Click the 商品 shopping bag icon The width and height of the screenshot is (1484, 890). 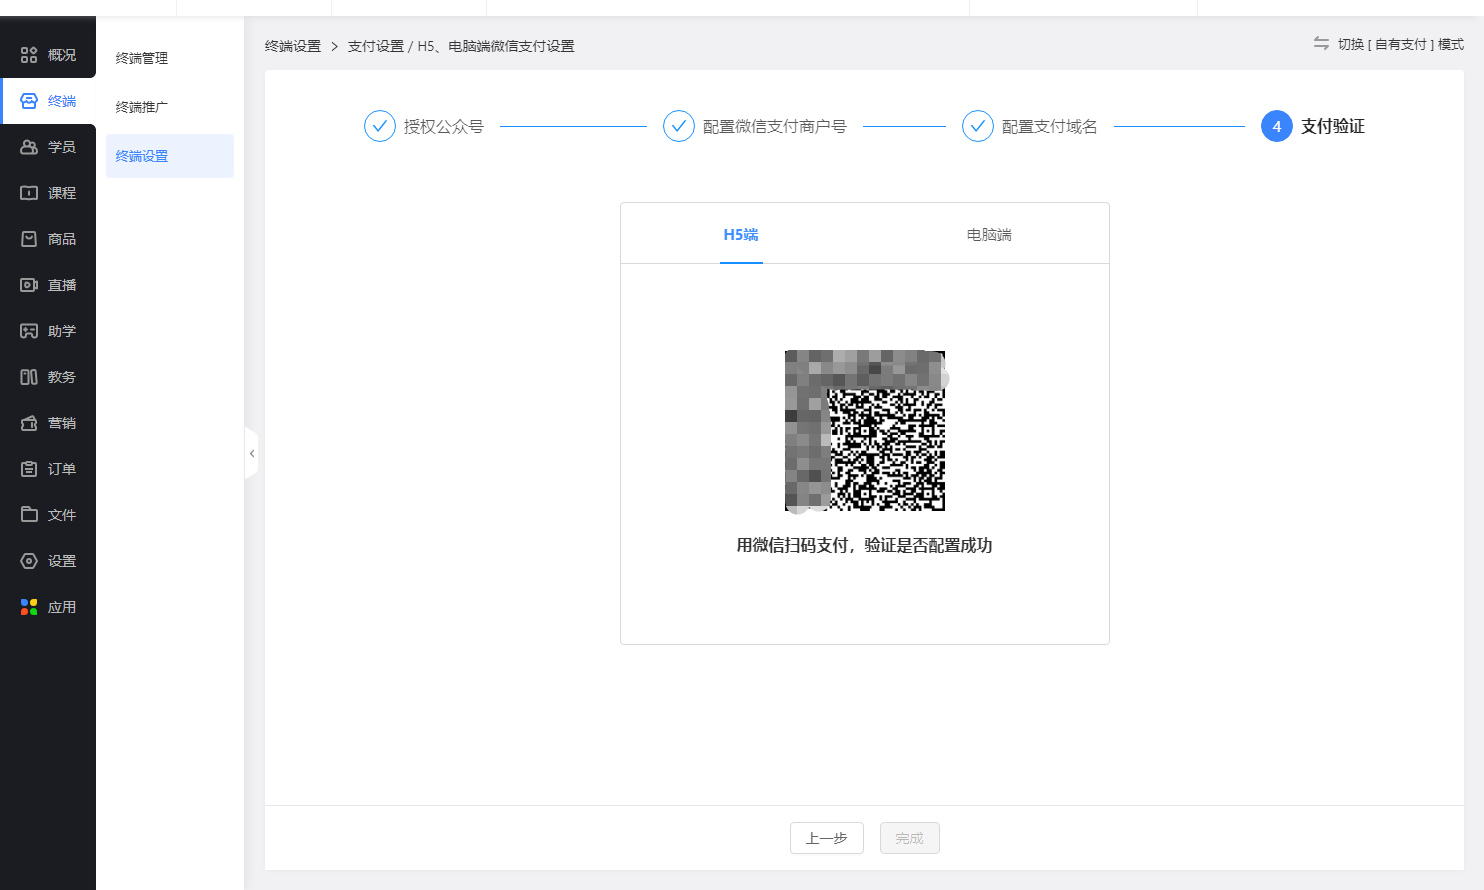point(29,239)
